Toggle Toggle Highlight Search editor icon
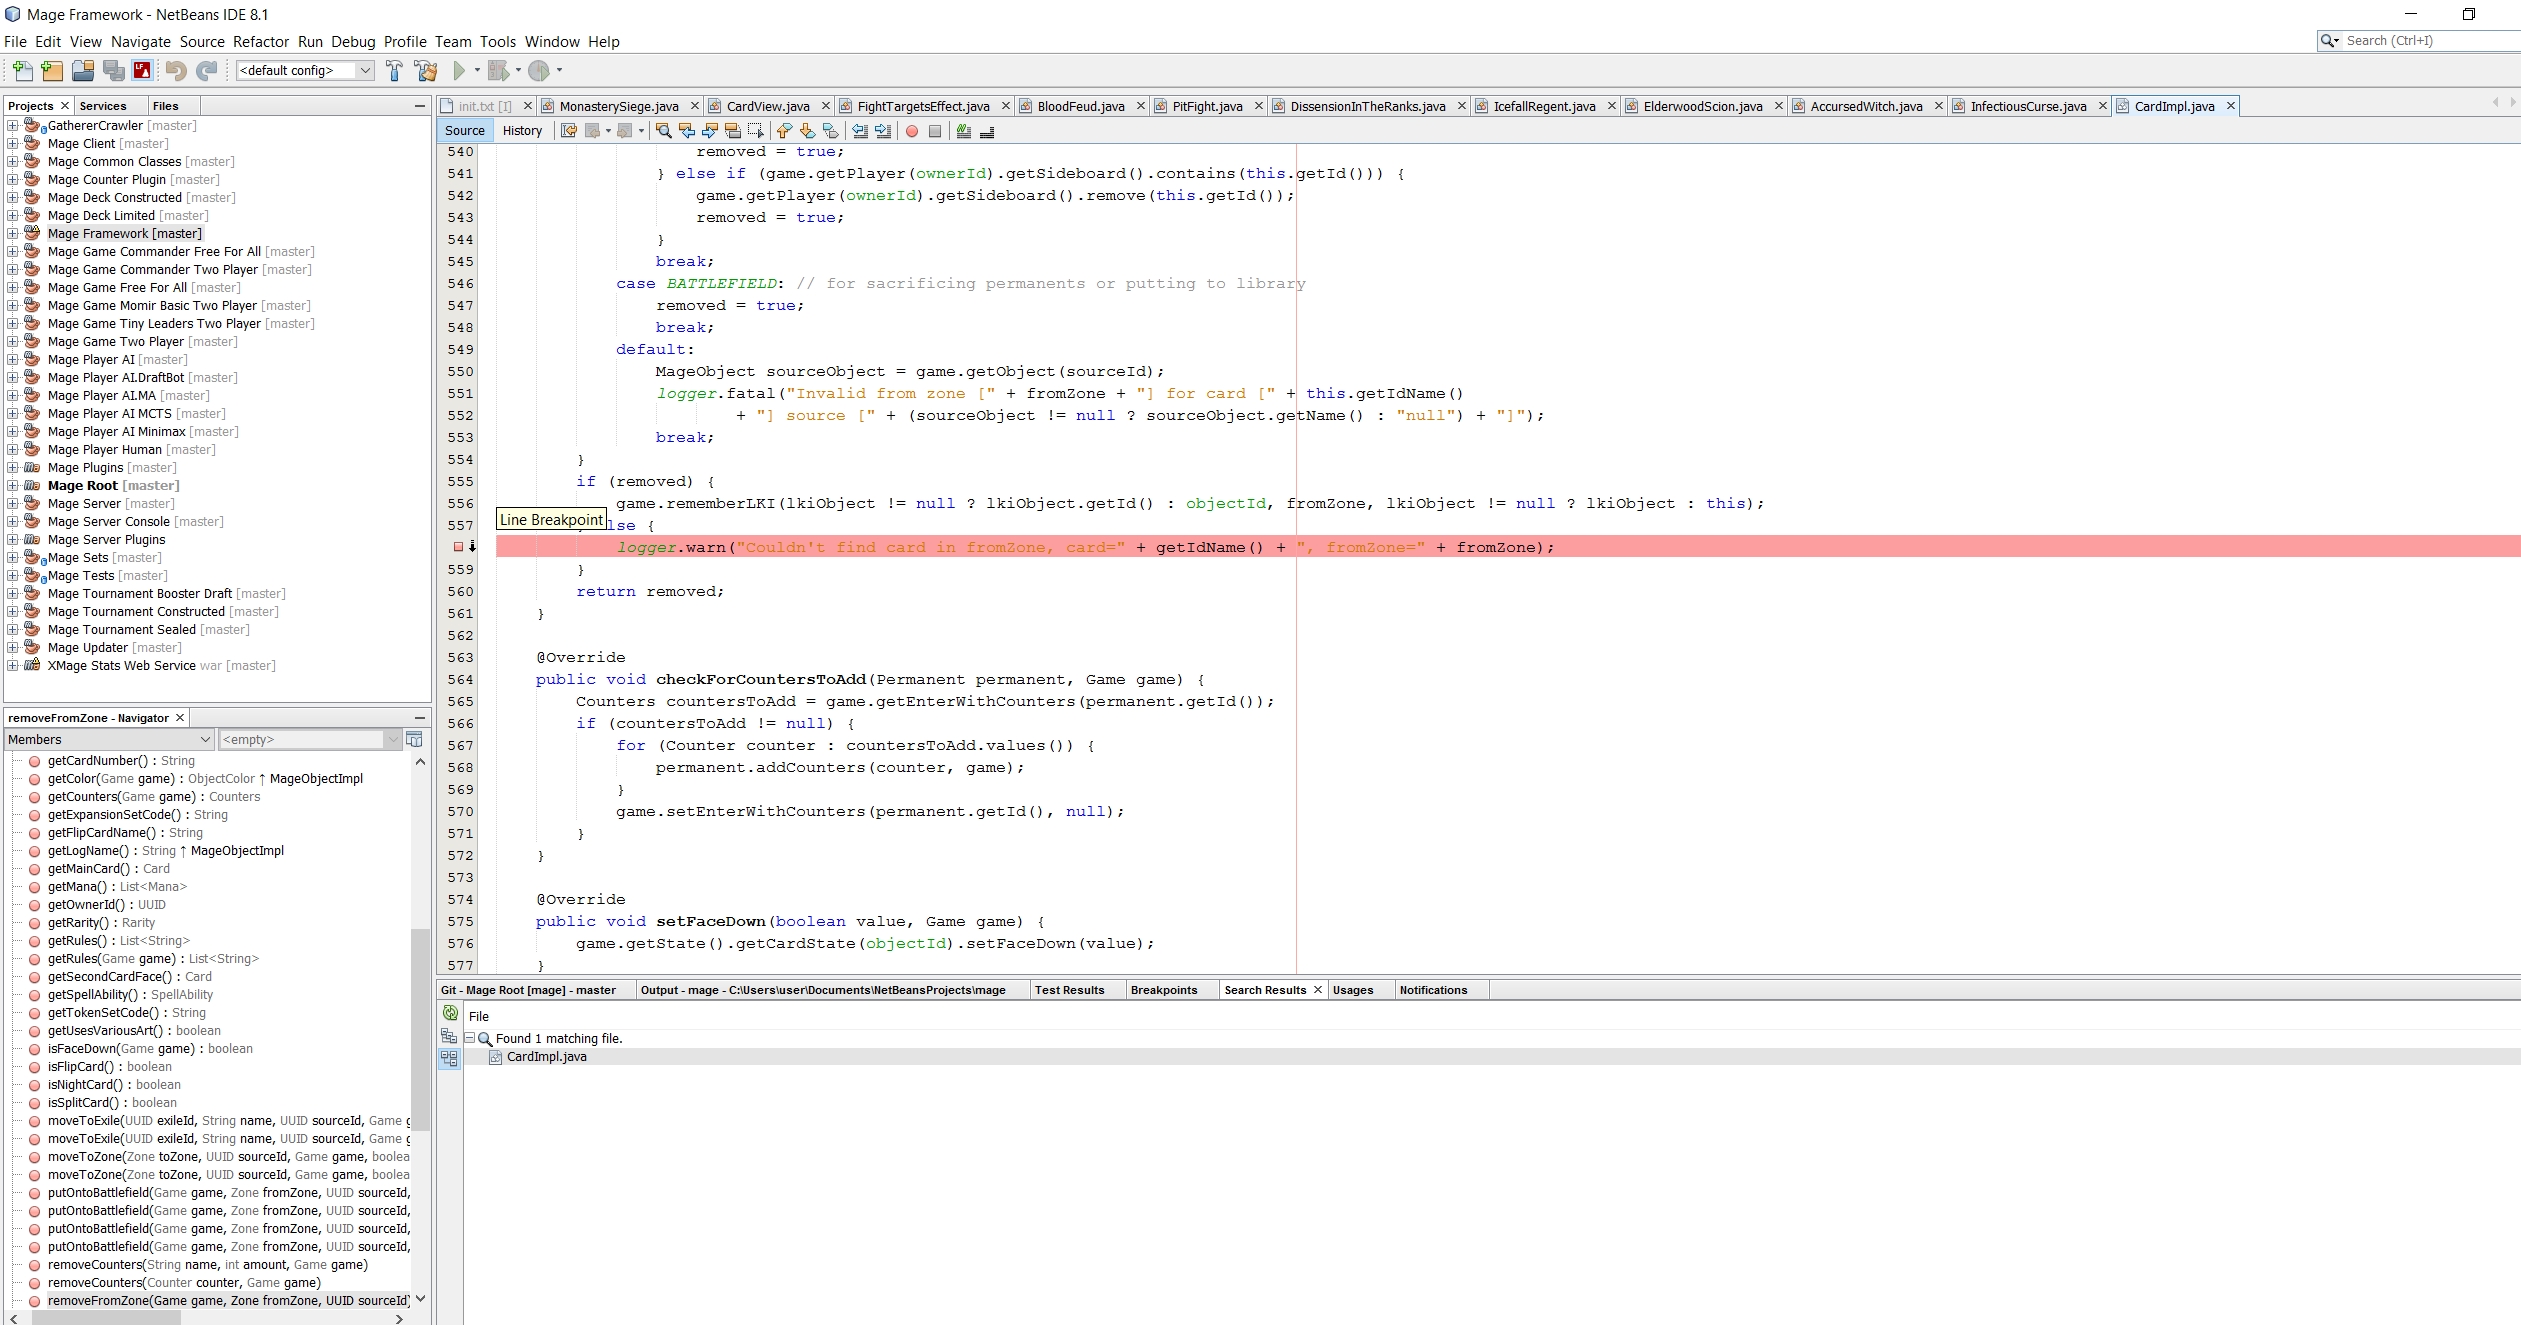Screen dimensions: 2521x1325 [x=733, y=131]
